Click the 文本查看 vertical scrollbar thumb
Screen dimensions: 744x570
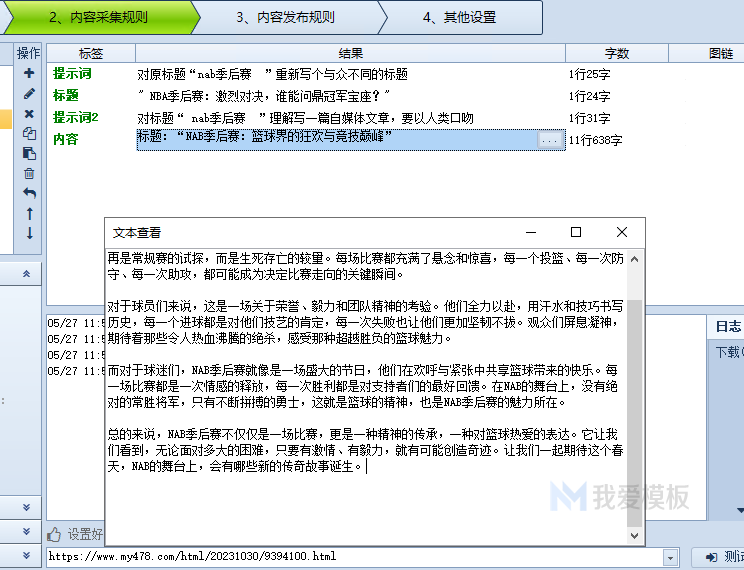point(634,413)
